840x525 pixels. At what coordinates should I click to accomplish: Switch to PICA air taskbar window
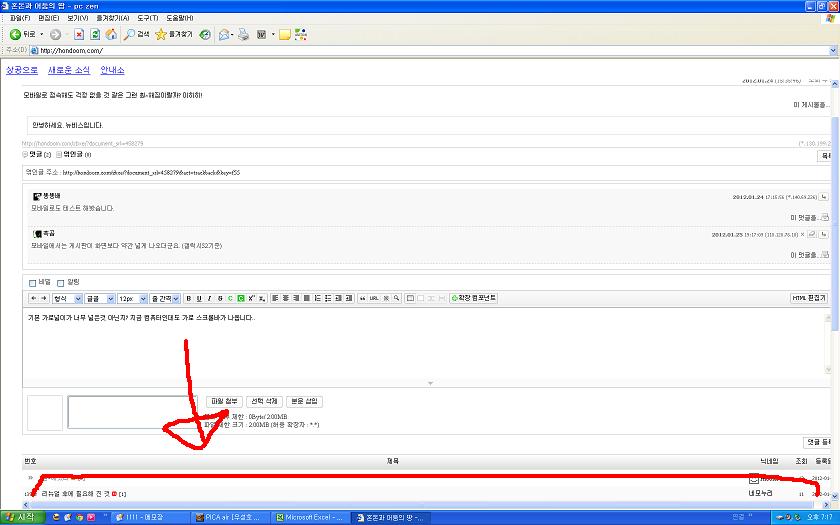click(230, 518)
